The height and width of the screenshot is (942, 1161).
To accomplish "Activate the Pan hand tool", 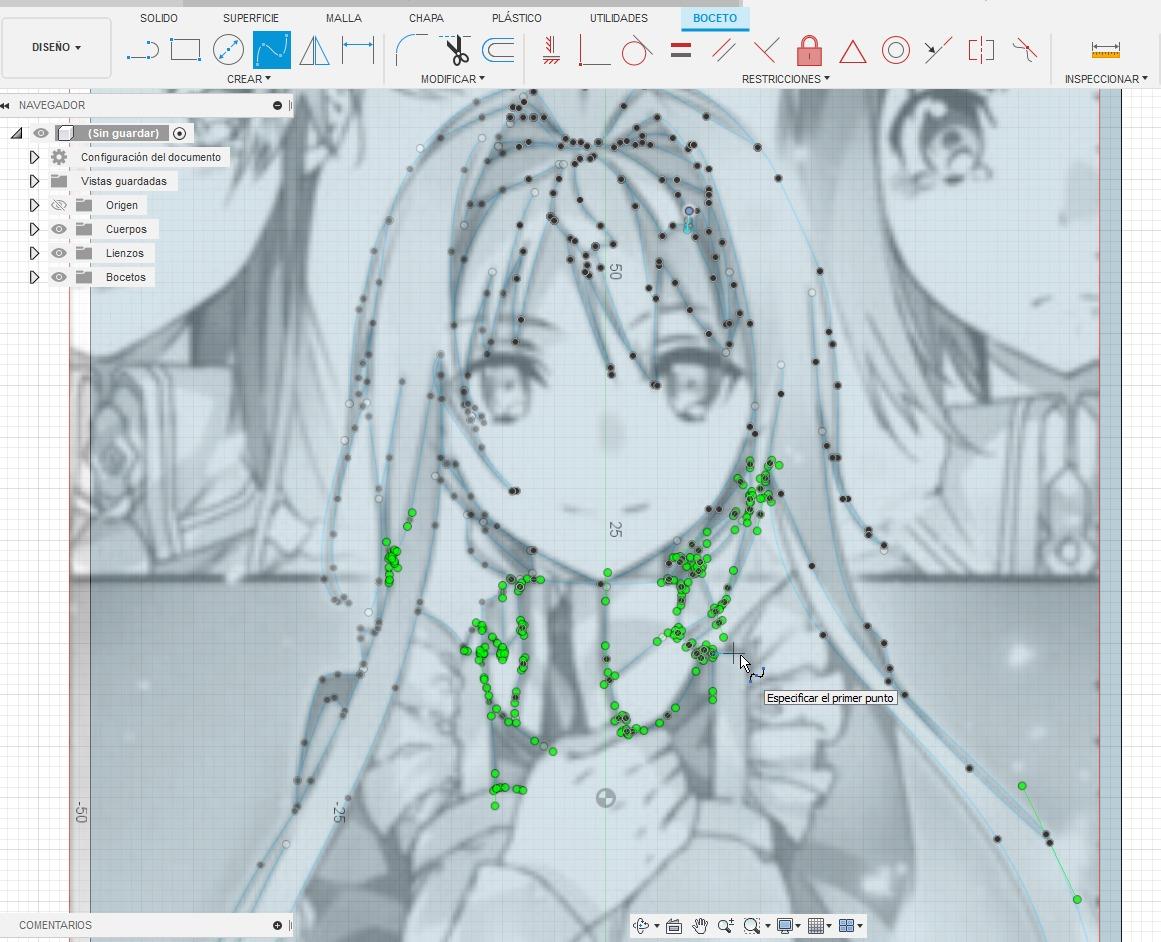I will coord(700,926).
